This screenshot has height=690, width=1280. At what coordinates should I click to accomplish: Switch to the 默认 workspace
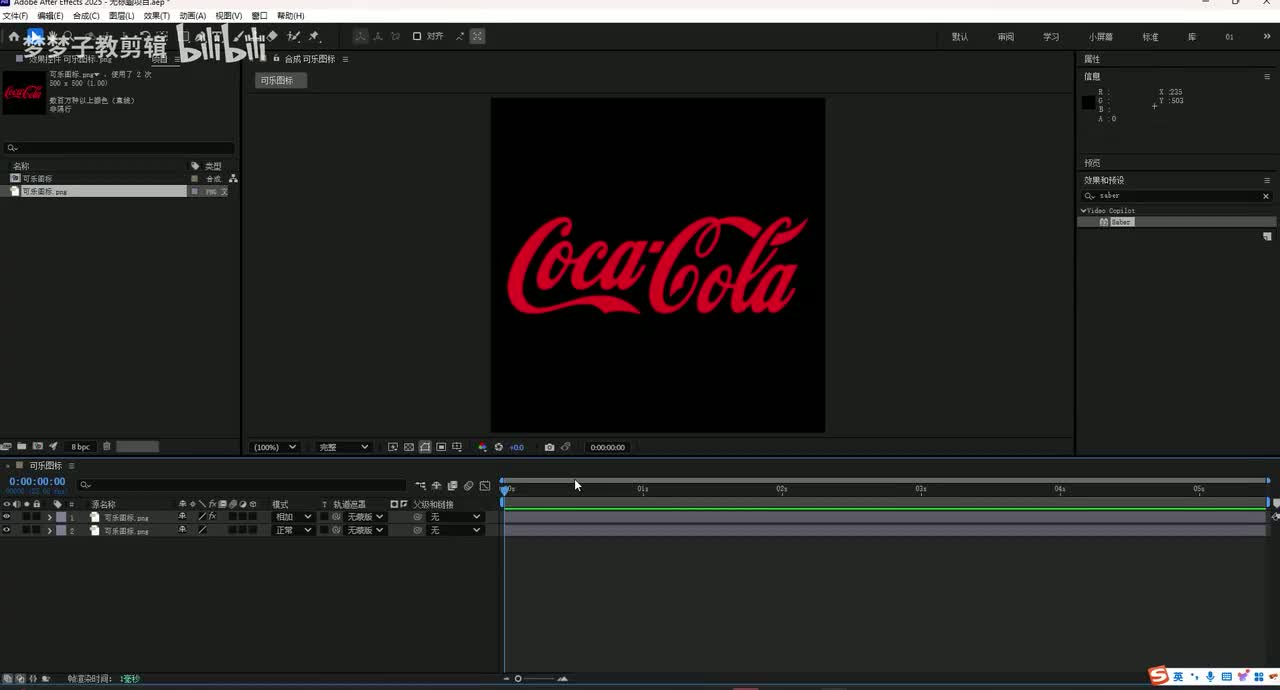960,37
